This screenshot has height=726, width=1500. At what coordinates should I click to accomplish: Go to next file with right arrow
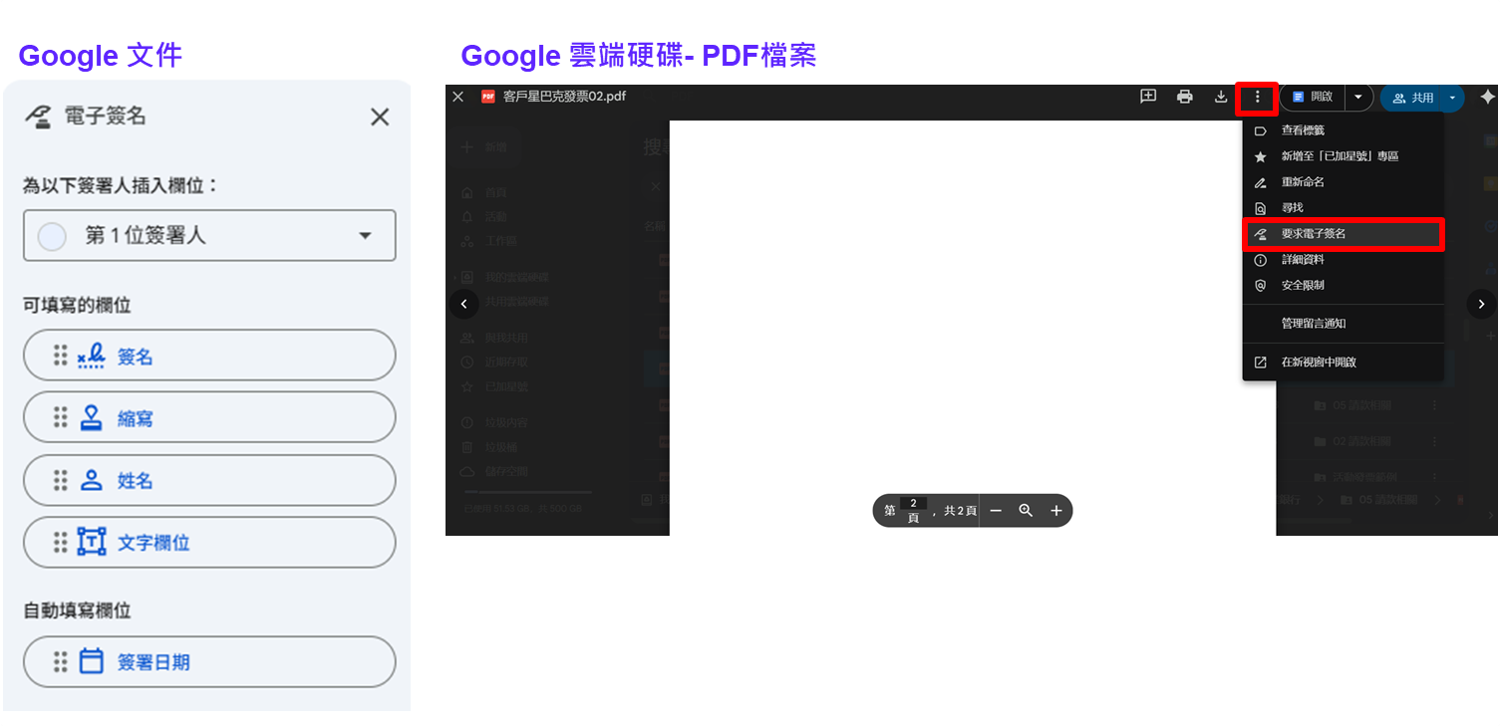click(1481, 304)
